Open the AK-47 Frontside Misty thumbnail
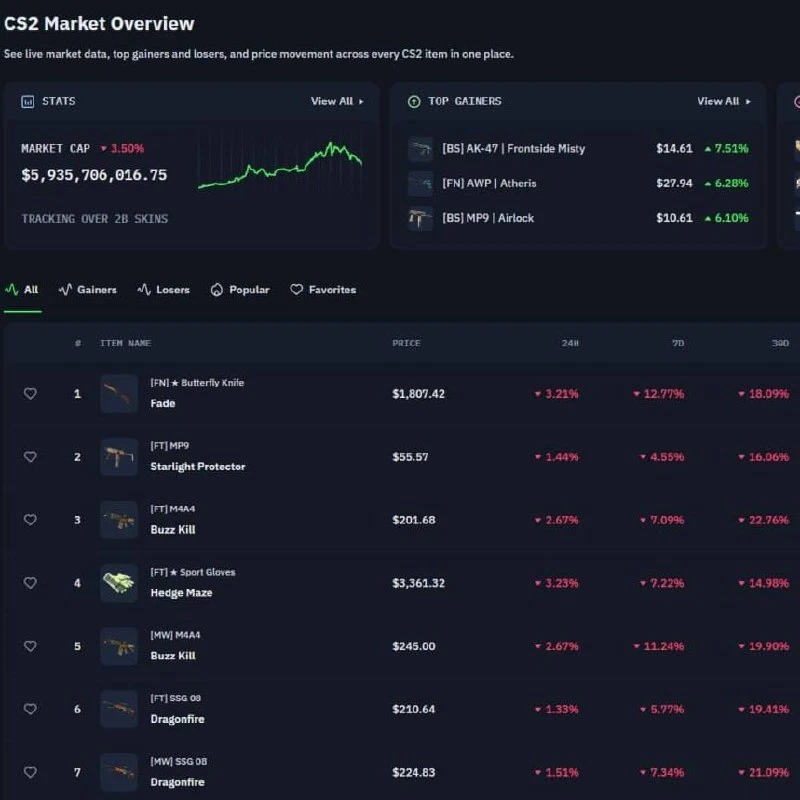 point(420,149)
